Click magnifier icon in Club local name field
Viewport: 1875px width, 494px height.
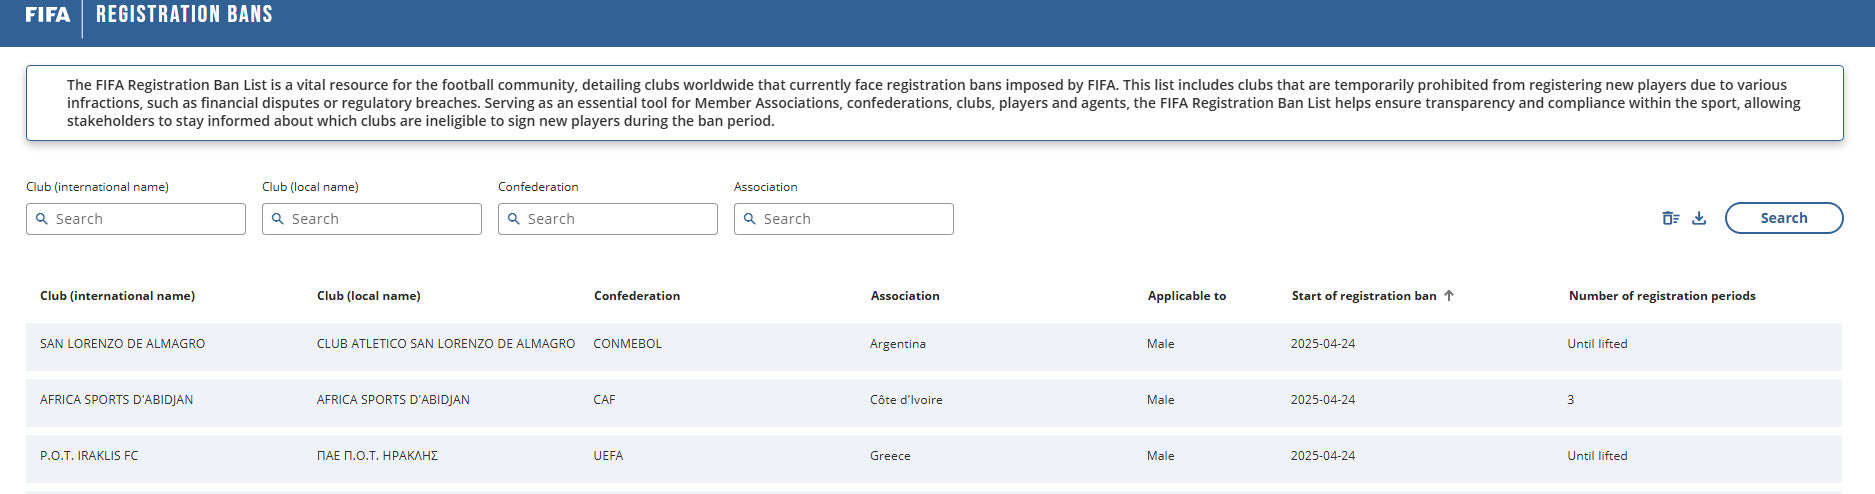pos(278,219)
